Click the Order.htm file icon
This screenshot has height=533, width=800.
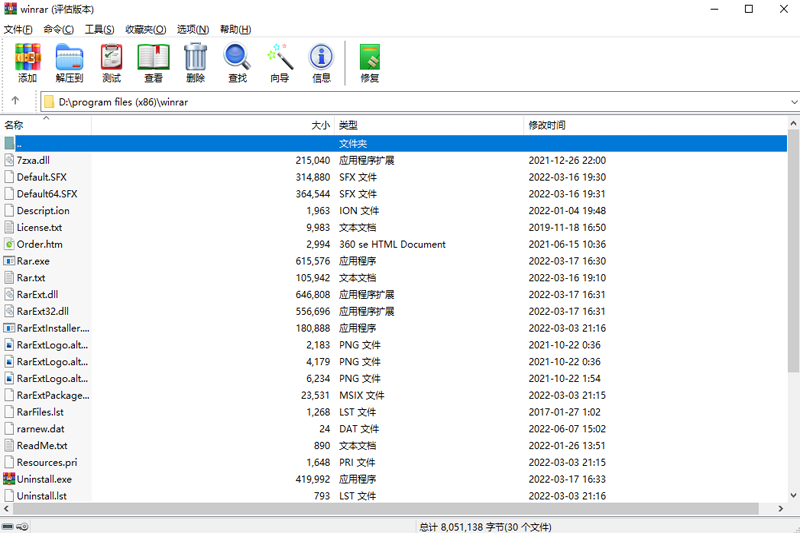tap(9, 244)
